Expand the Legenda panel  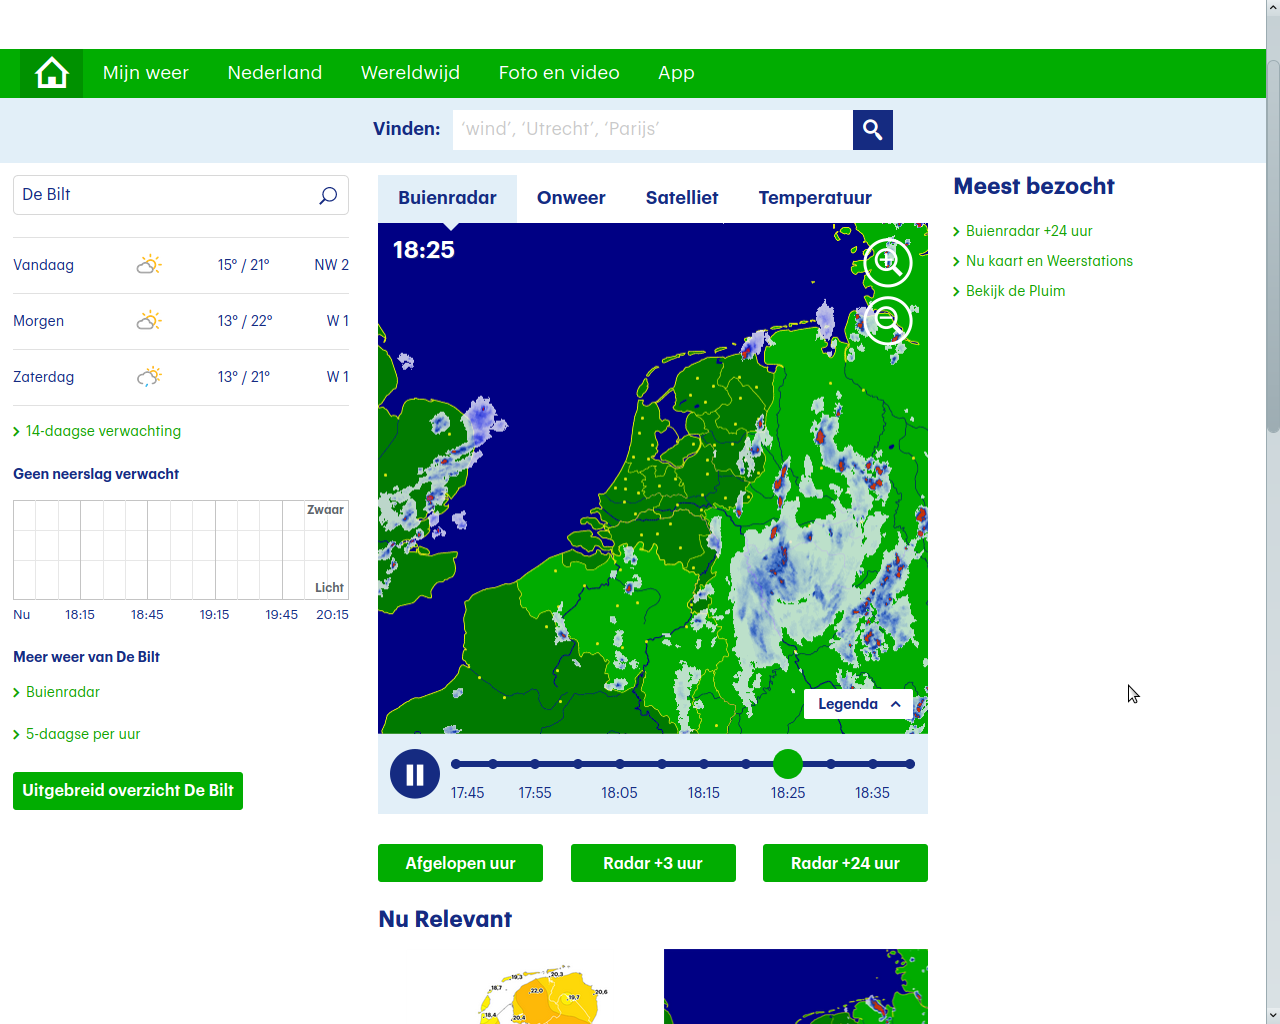[858, 704]
